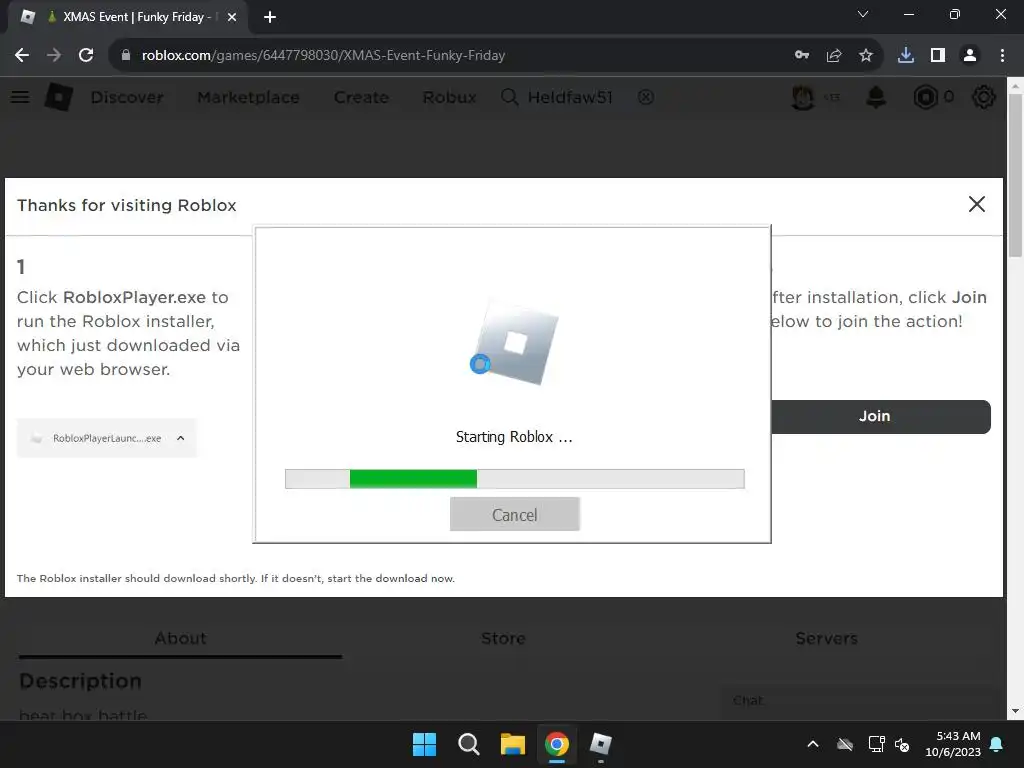This screenshot has height=768, width=1024.
Task: Expand RobloxPlayerLauncher.exe download options
Action: [181, 438]
